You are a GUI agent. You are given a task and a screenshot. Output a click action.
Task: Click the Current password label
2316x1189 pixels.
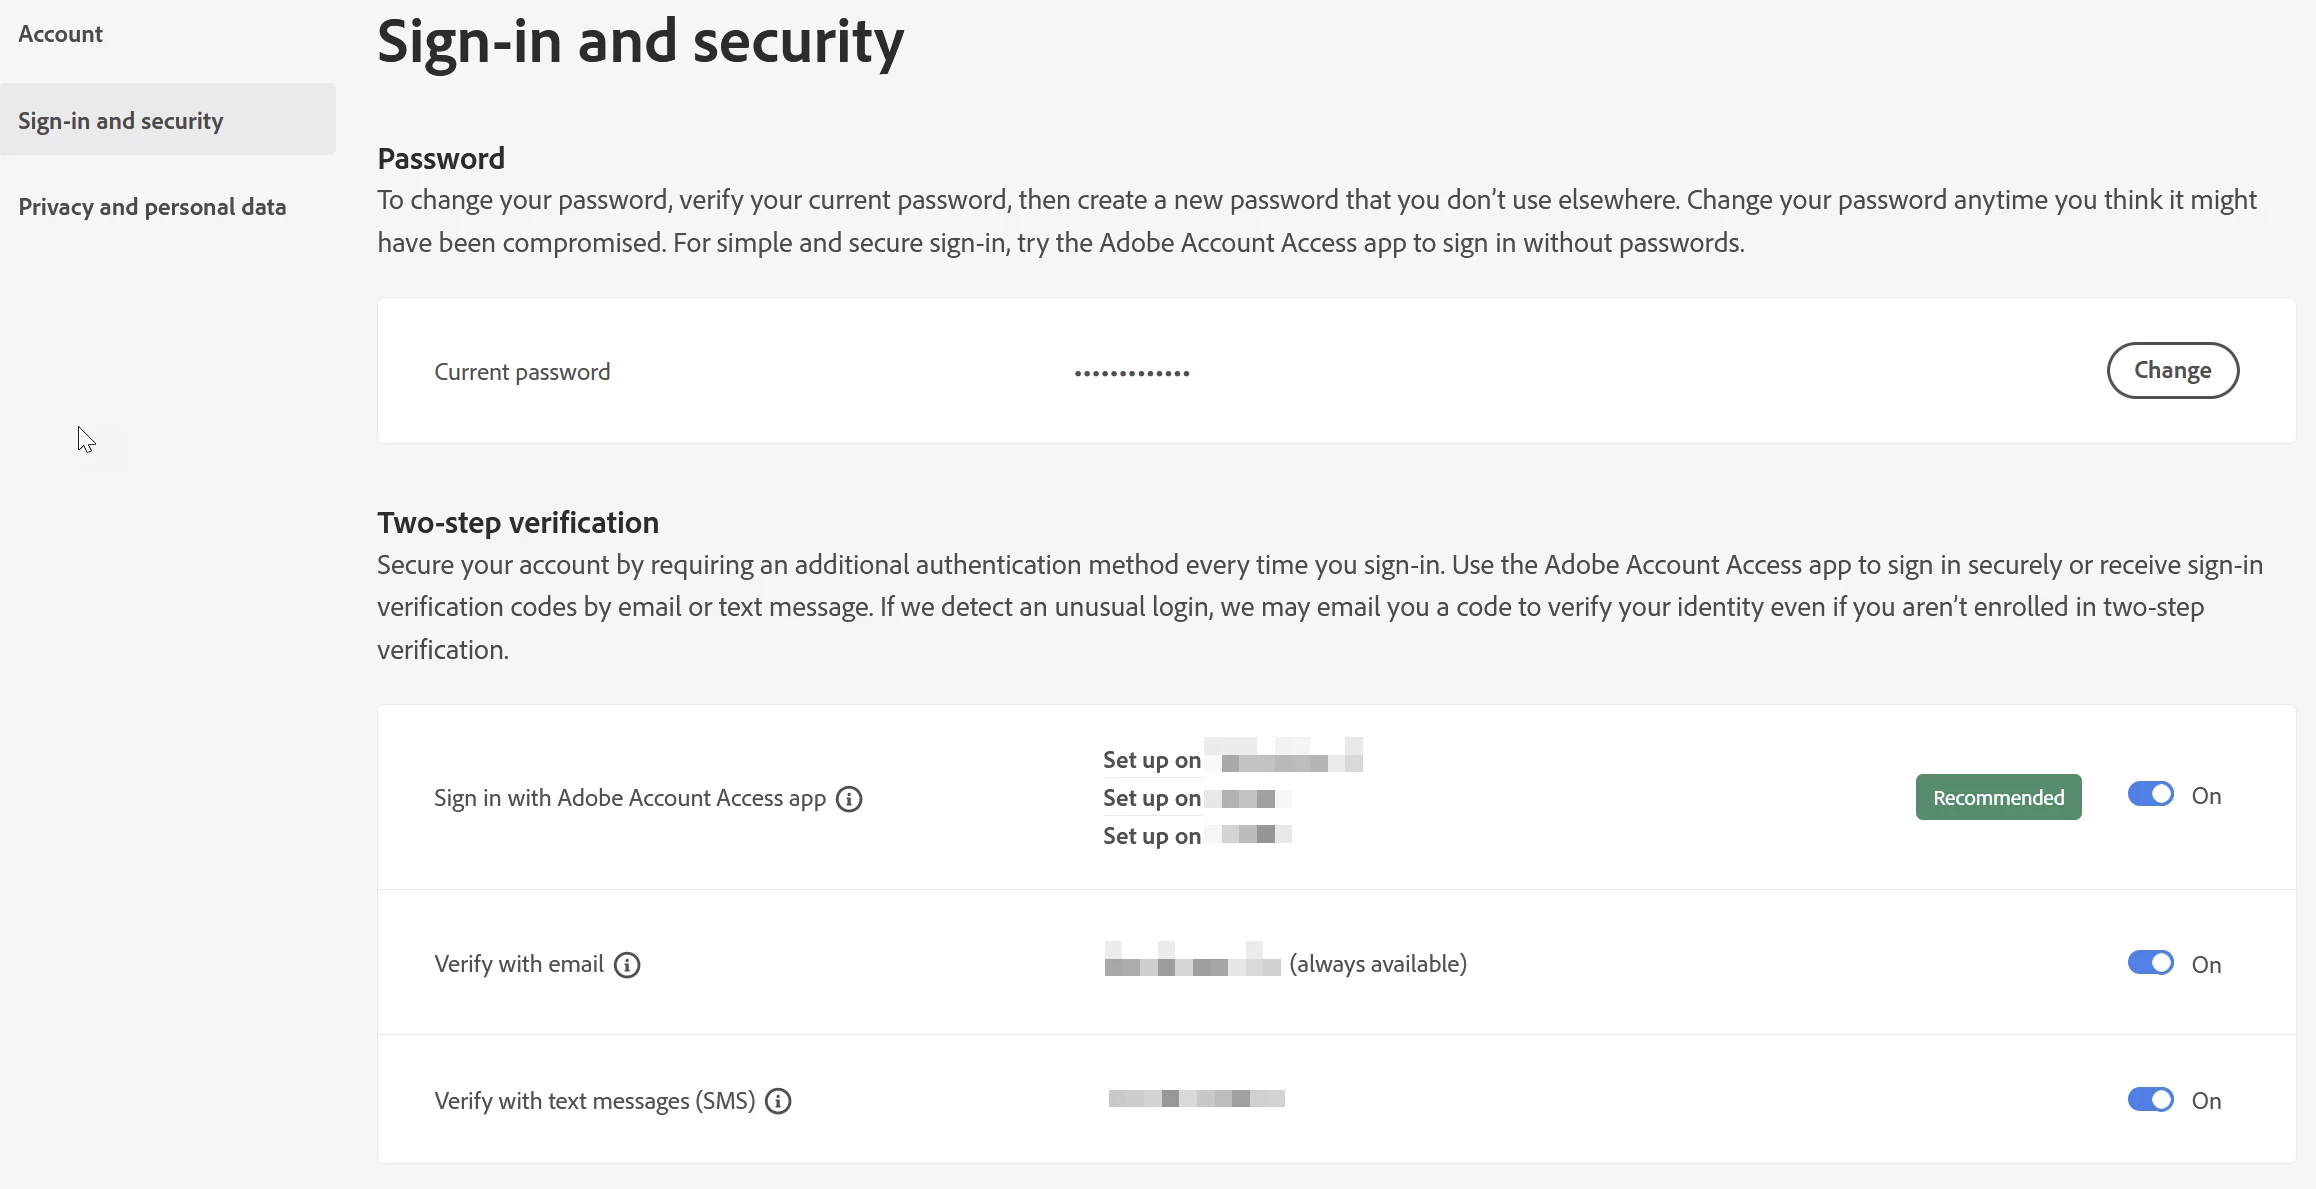coord(522,372)
